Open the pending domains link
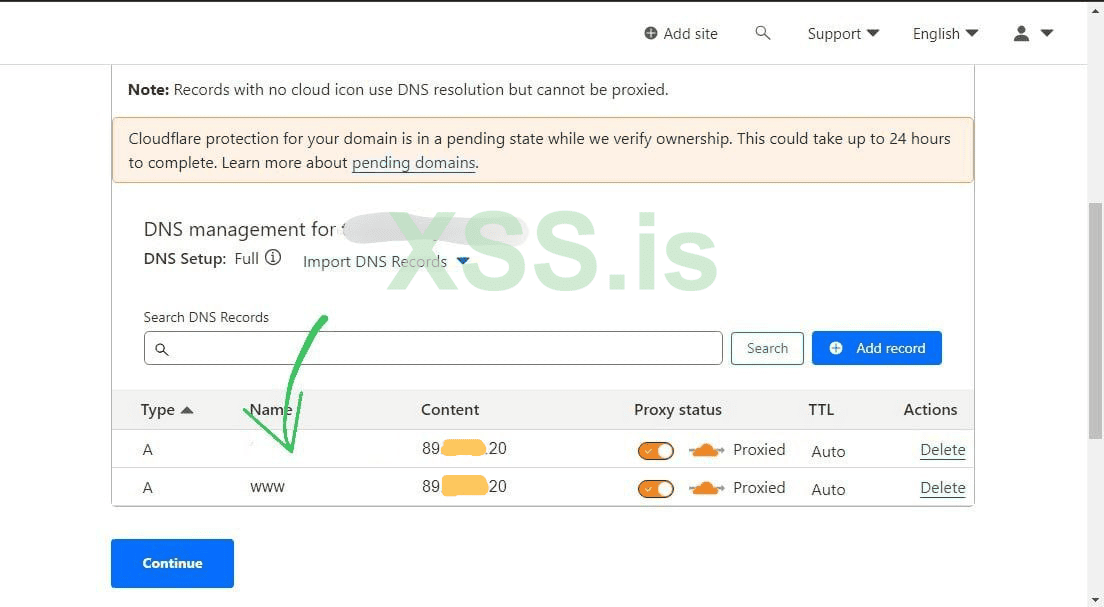1104x607 pixels. [x=413, y=162]
